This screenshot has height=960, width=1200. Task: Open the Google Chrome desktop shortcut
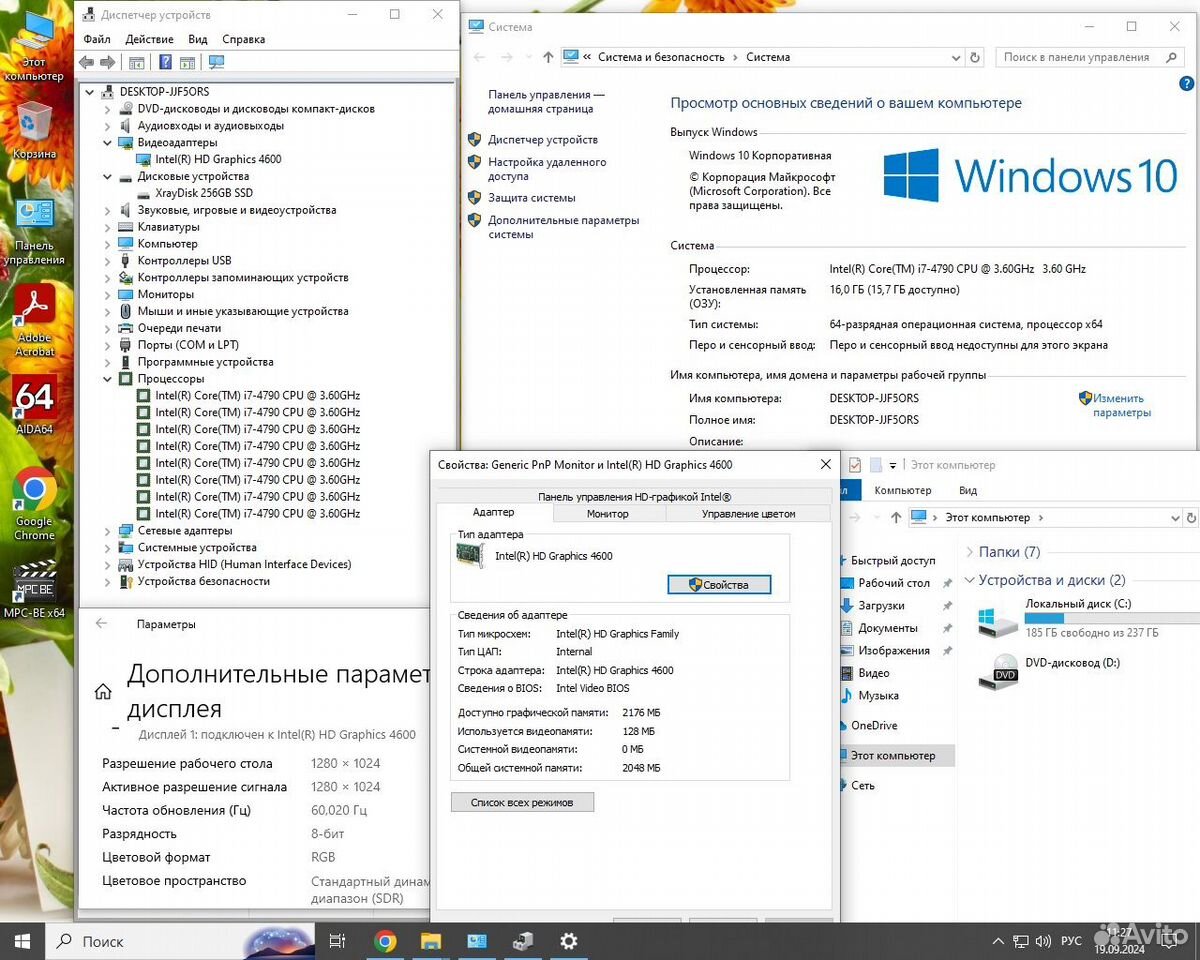tap(35, 504)
